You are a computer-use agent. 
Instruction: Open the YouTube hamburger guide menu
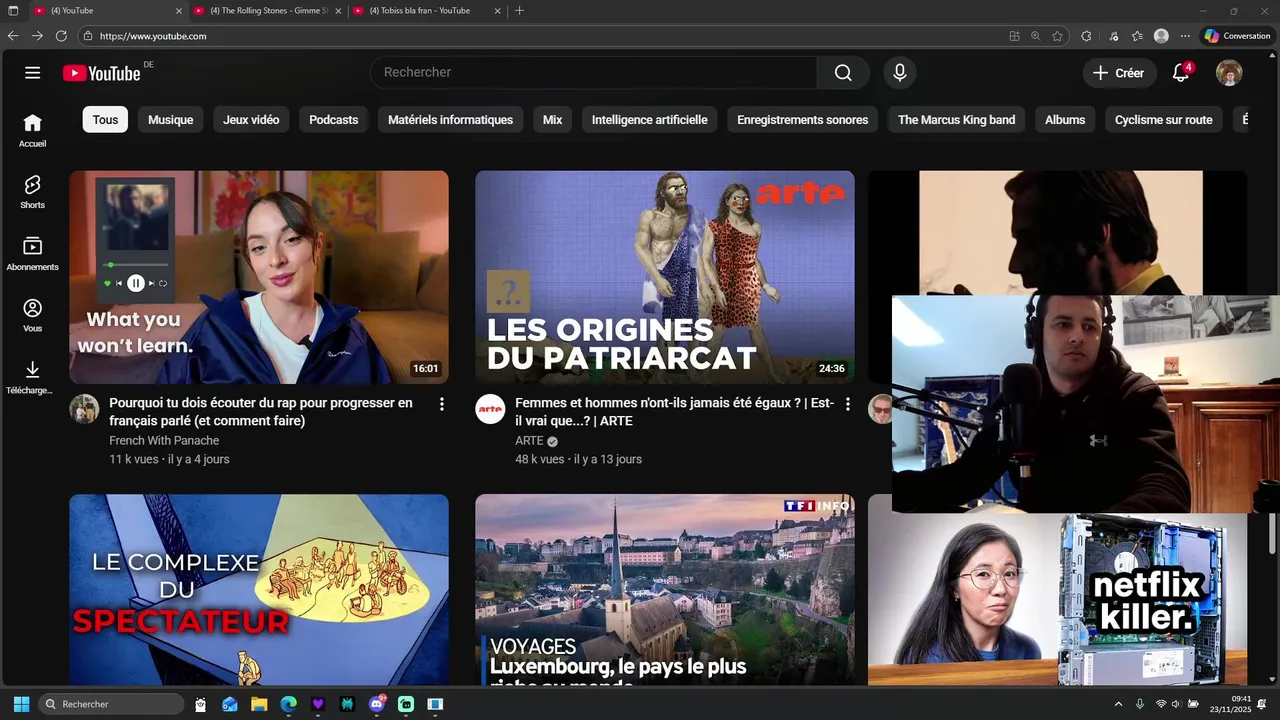[33, 73]
